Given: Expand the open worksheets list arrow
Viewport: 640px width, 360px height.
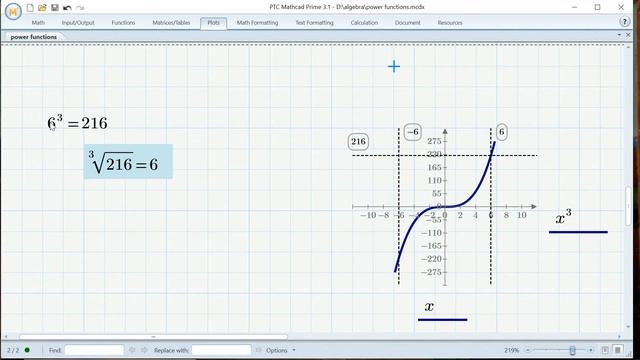Looking at the screenshot, I should pyautogui.click(x=619, y=35).
